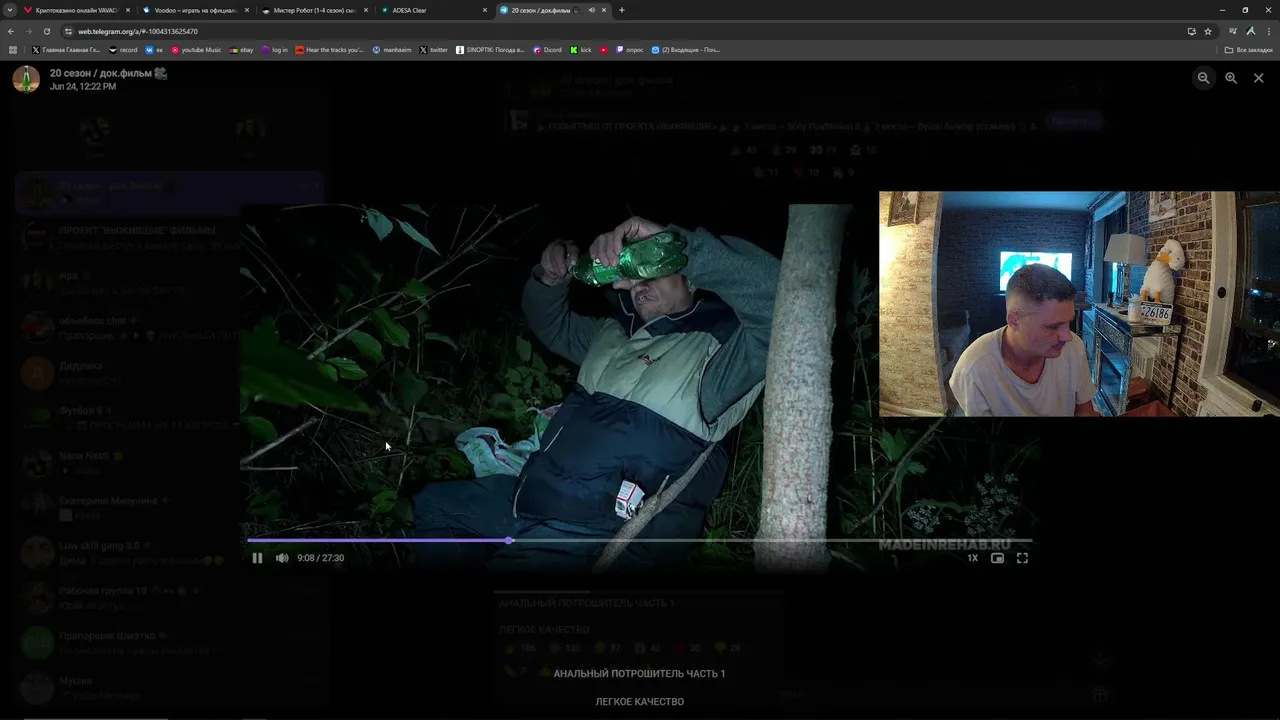
Task: Expand the Все закладки folder
Action: tap(1249, 50)
